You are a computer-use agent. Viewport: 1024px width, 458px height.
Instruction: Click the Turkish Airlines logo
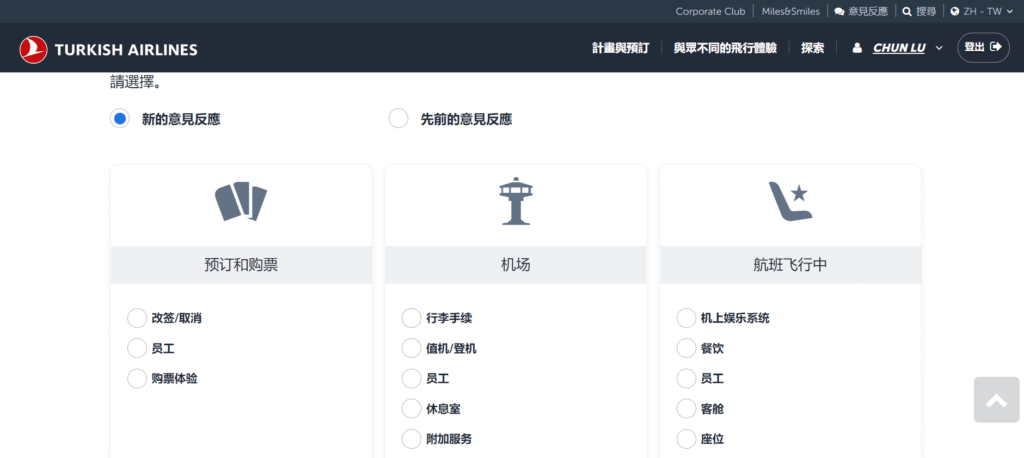(x=108, y=49)
